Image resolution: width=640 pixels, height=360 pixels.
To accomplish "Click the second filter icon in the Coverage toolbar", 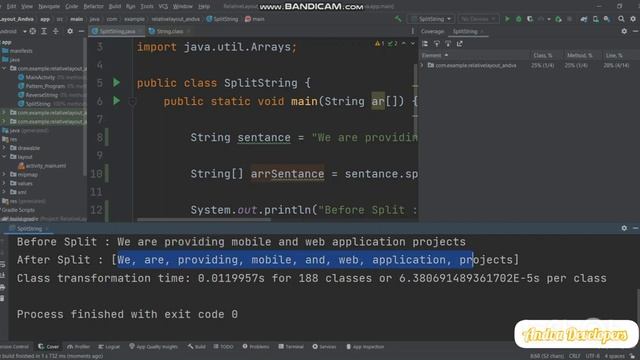I will 448,44.
